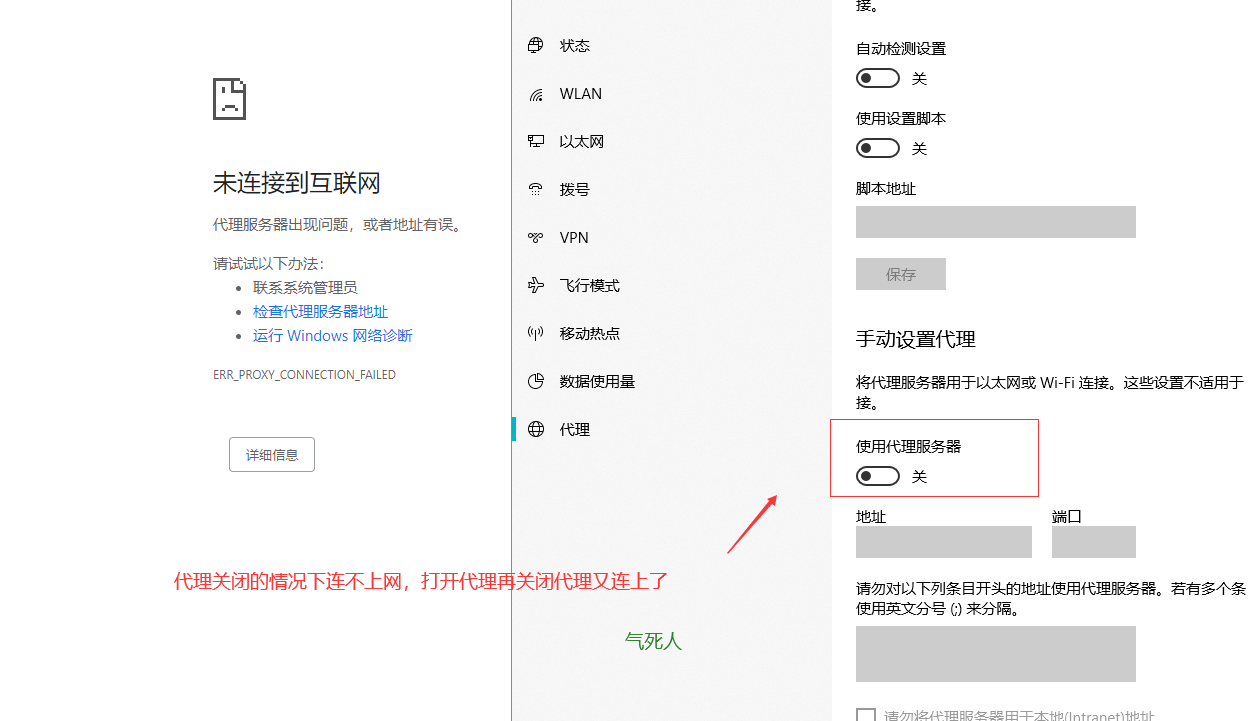1248x721 pixels.
Task: Click the 以太网 Ethernet monitor icon
Action: (536, 142)
